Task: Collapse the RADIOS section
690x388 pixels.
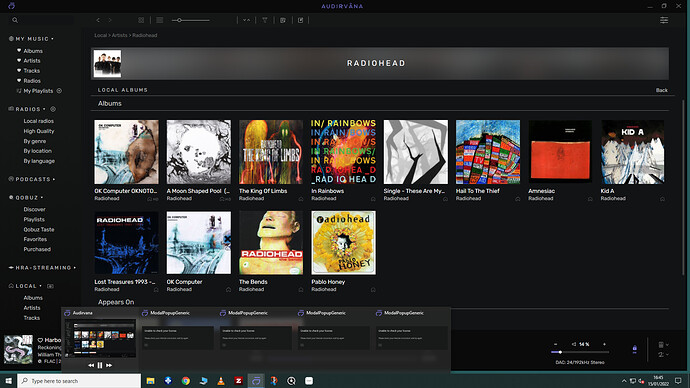Action: [44, 109]
